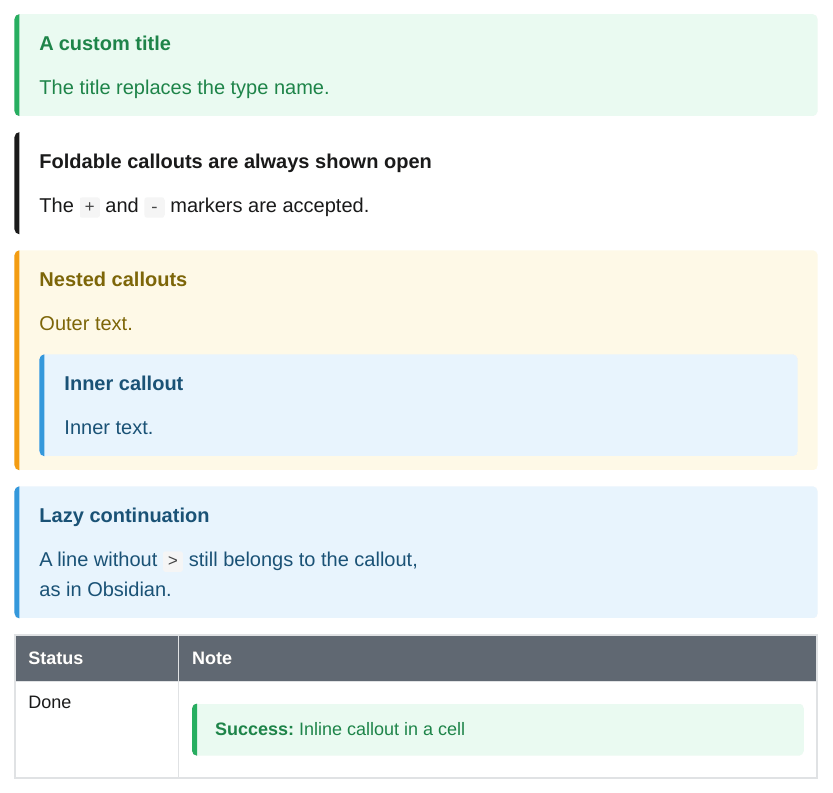Click the line 'as in Obsidian.'
Screen dimensions: 833x793
click(105, 590)
